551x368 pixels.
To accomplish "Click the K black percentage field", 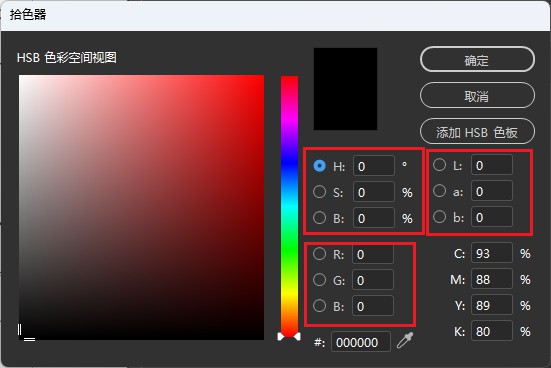I will [491, 331].
